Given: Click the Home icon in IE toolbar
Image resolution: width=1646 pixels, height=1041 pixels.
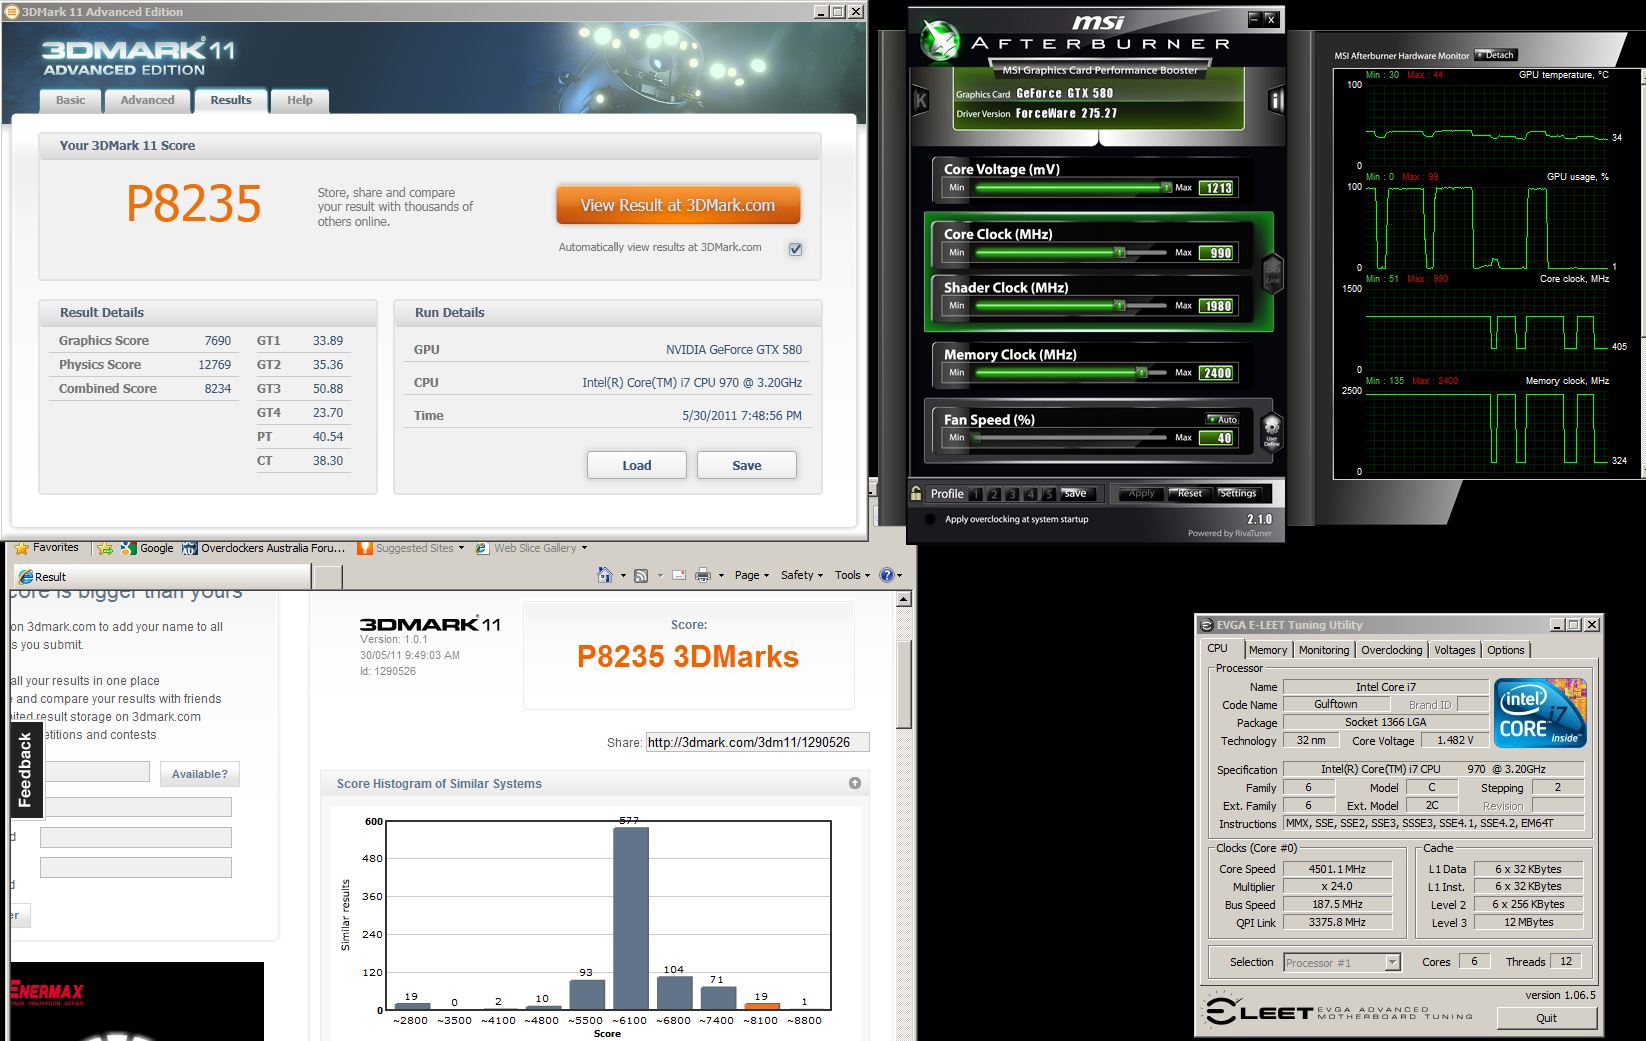Looking at the screenshot, I should (x=604, y=575).
